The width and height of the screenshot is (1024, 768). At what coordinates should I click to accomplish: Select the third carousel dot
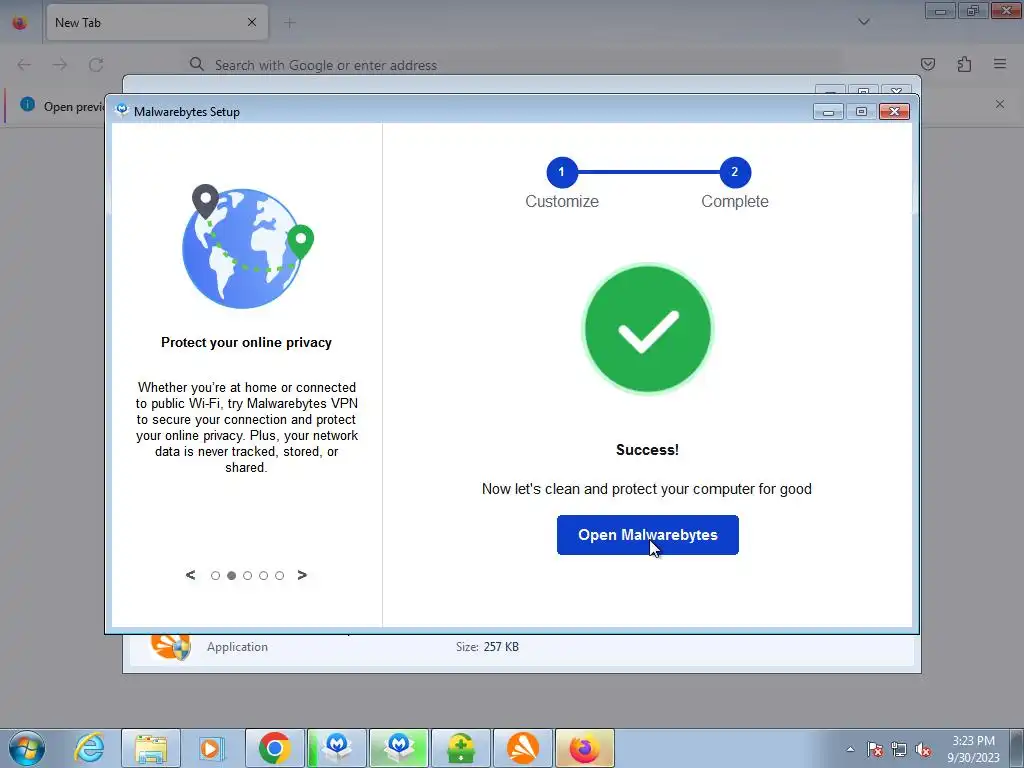pyautogui.click(x=248, y=575)
